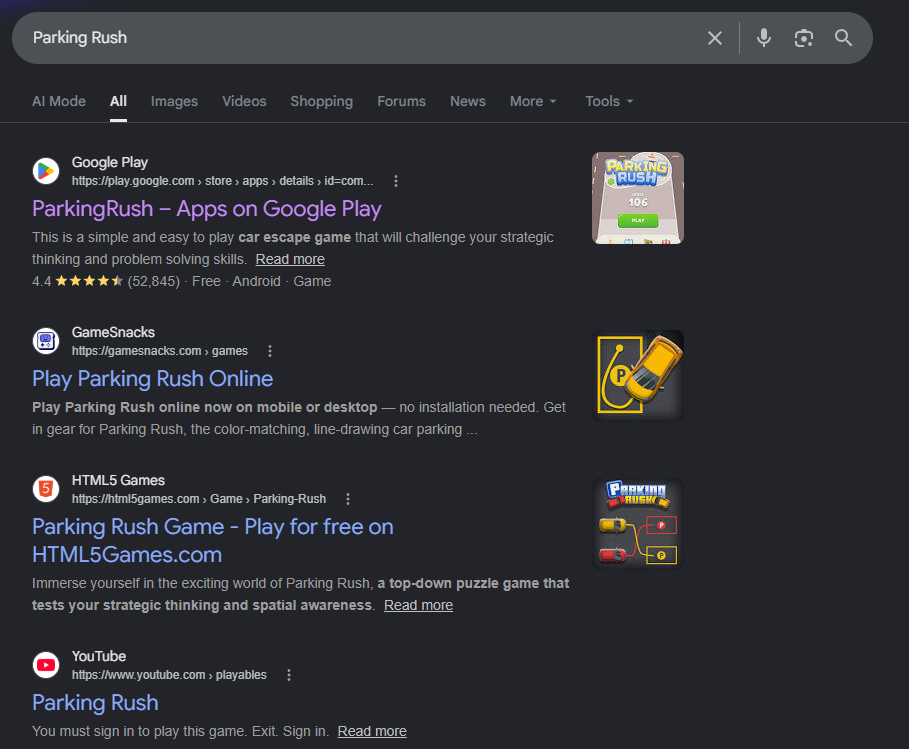This screenshot has height=749, width=909.
Task: Open the News tab
Action: [468, 101]
